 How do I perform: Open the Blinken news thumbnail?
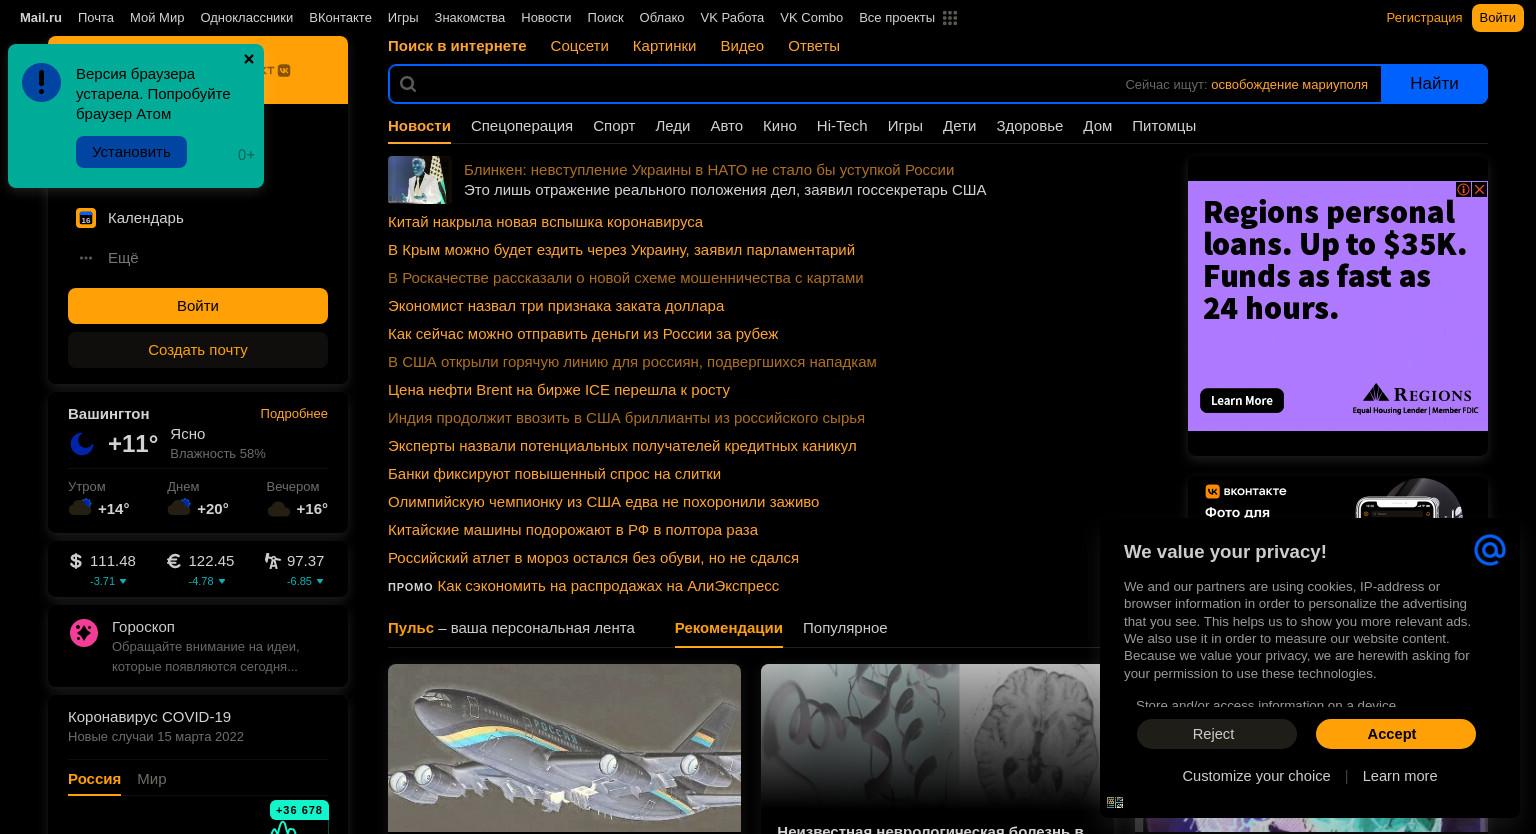(x=420, y=180)
